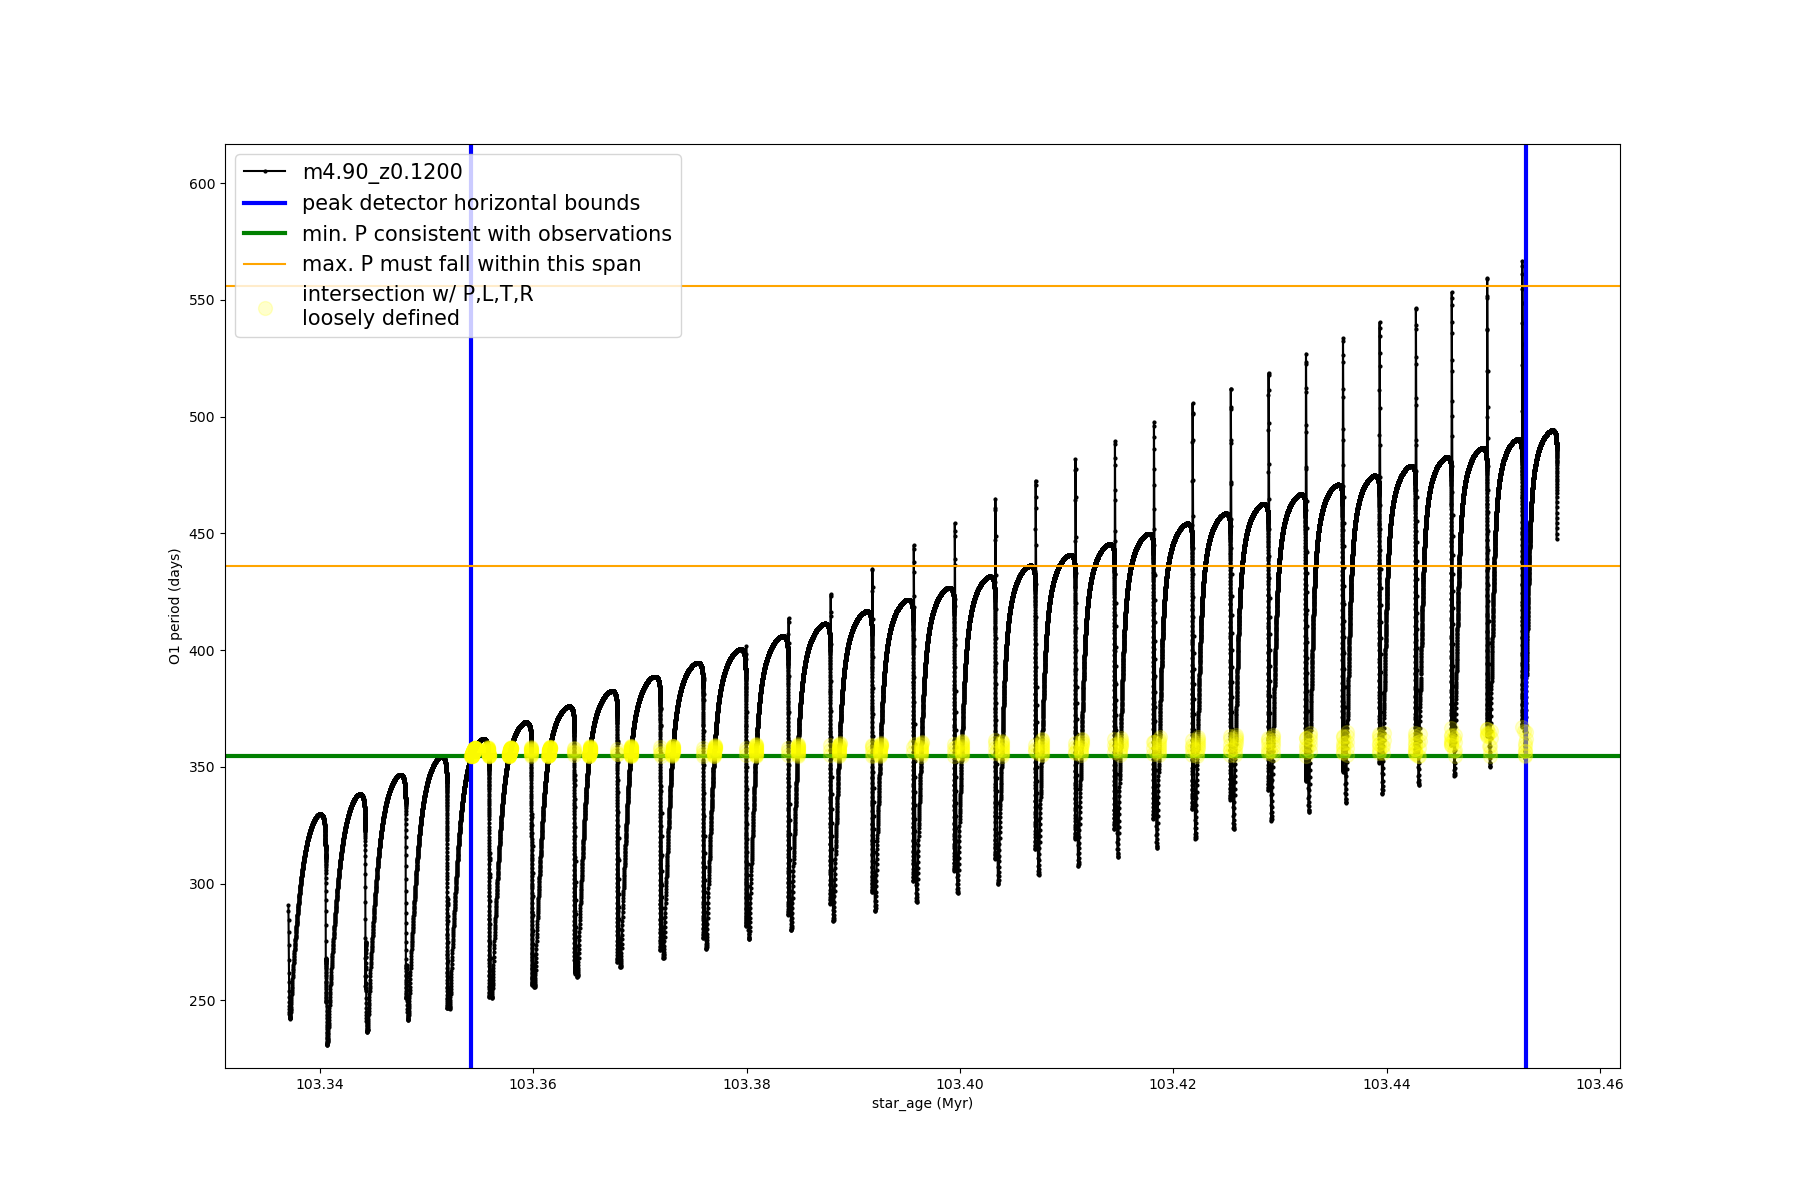
Task: Click the yellow dot marker in the legend
Action: [x=265, y=308]
